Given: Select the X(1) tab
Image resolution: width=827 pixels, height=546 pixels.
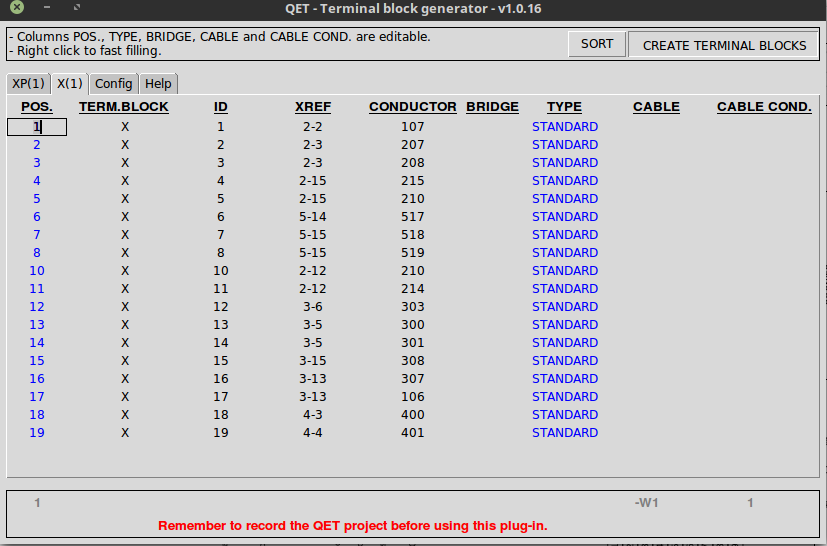Looking at the screenshot, I should [x=69, y=84].
